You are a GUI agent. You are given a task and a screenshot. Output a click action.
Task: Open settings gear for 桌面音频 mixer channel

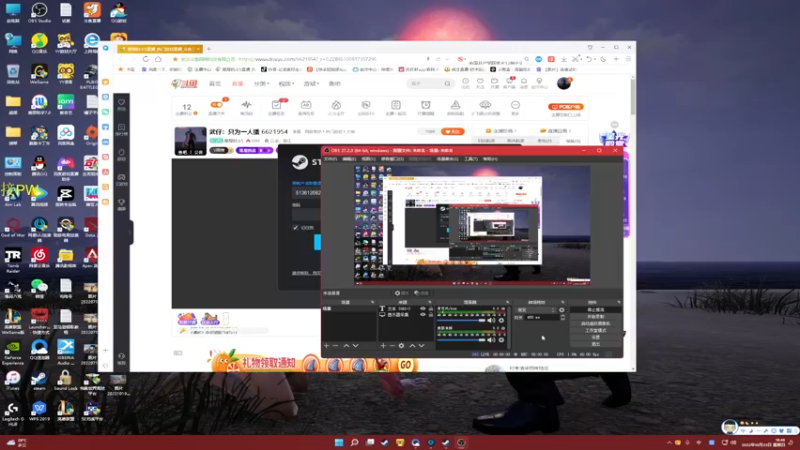coord(502,340)
